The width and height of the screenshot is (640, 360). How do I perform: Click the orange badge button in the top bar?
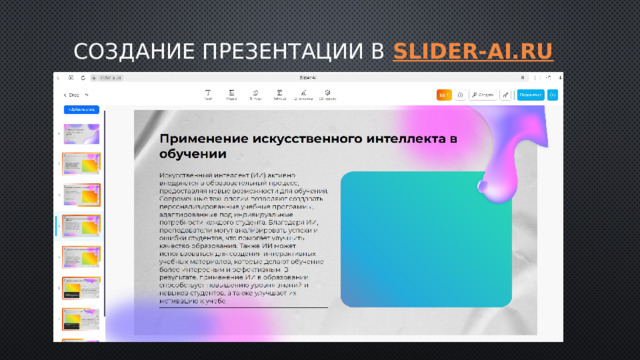pos(444,95)
